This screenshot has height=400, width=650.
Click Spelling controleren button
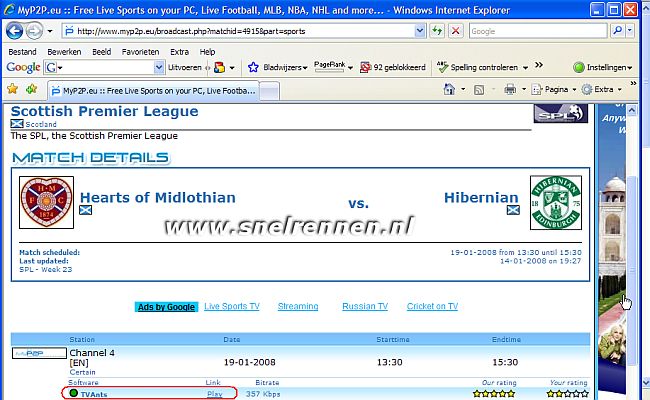(478, 67)
